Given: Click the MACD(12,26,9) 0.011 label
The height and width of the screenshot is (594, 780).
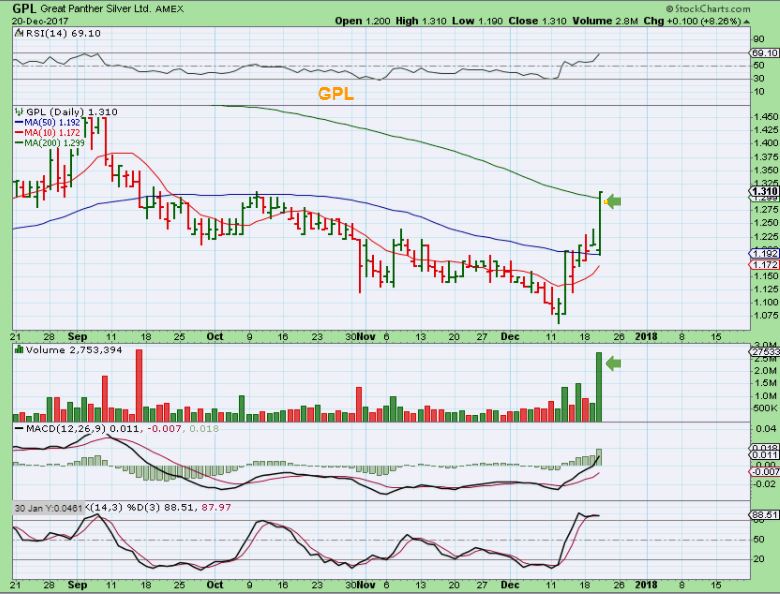Looking at the screenshot, I should pos(78,428).
